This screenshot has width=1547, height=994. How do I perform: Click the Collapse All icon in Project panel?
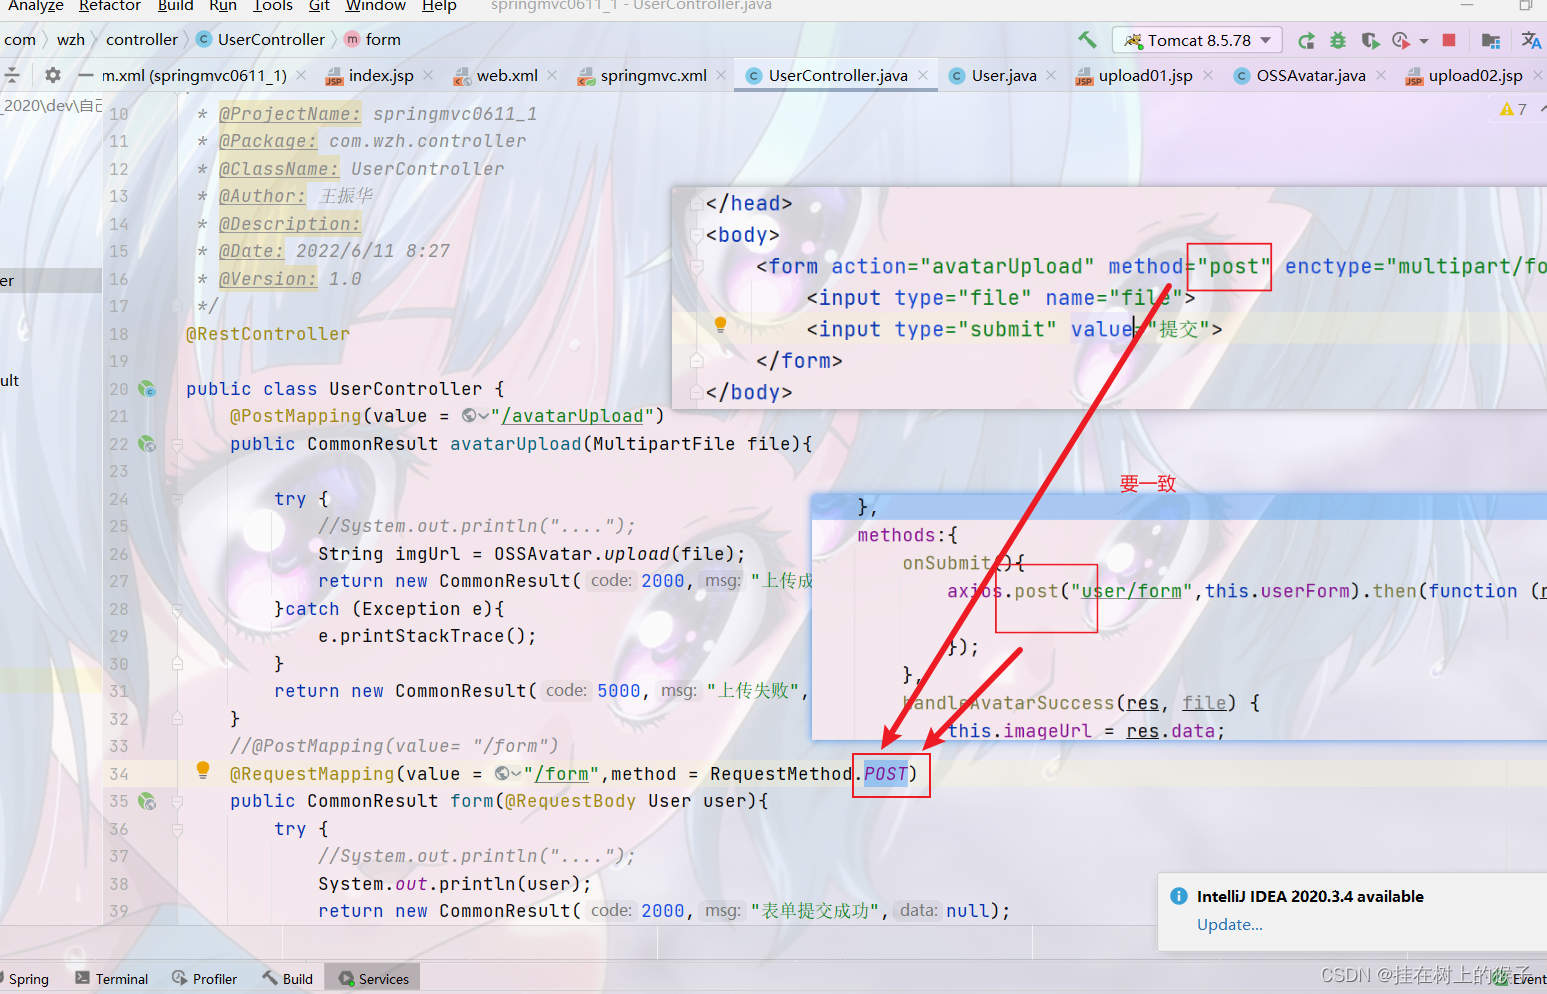point(12,75)
